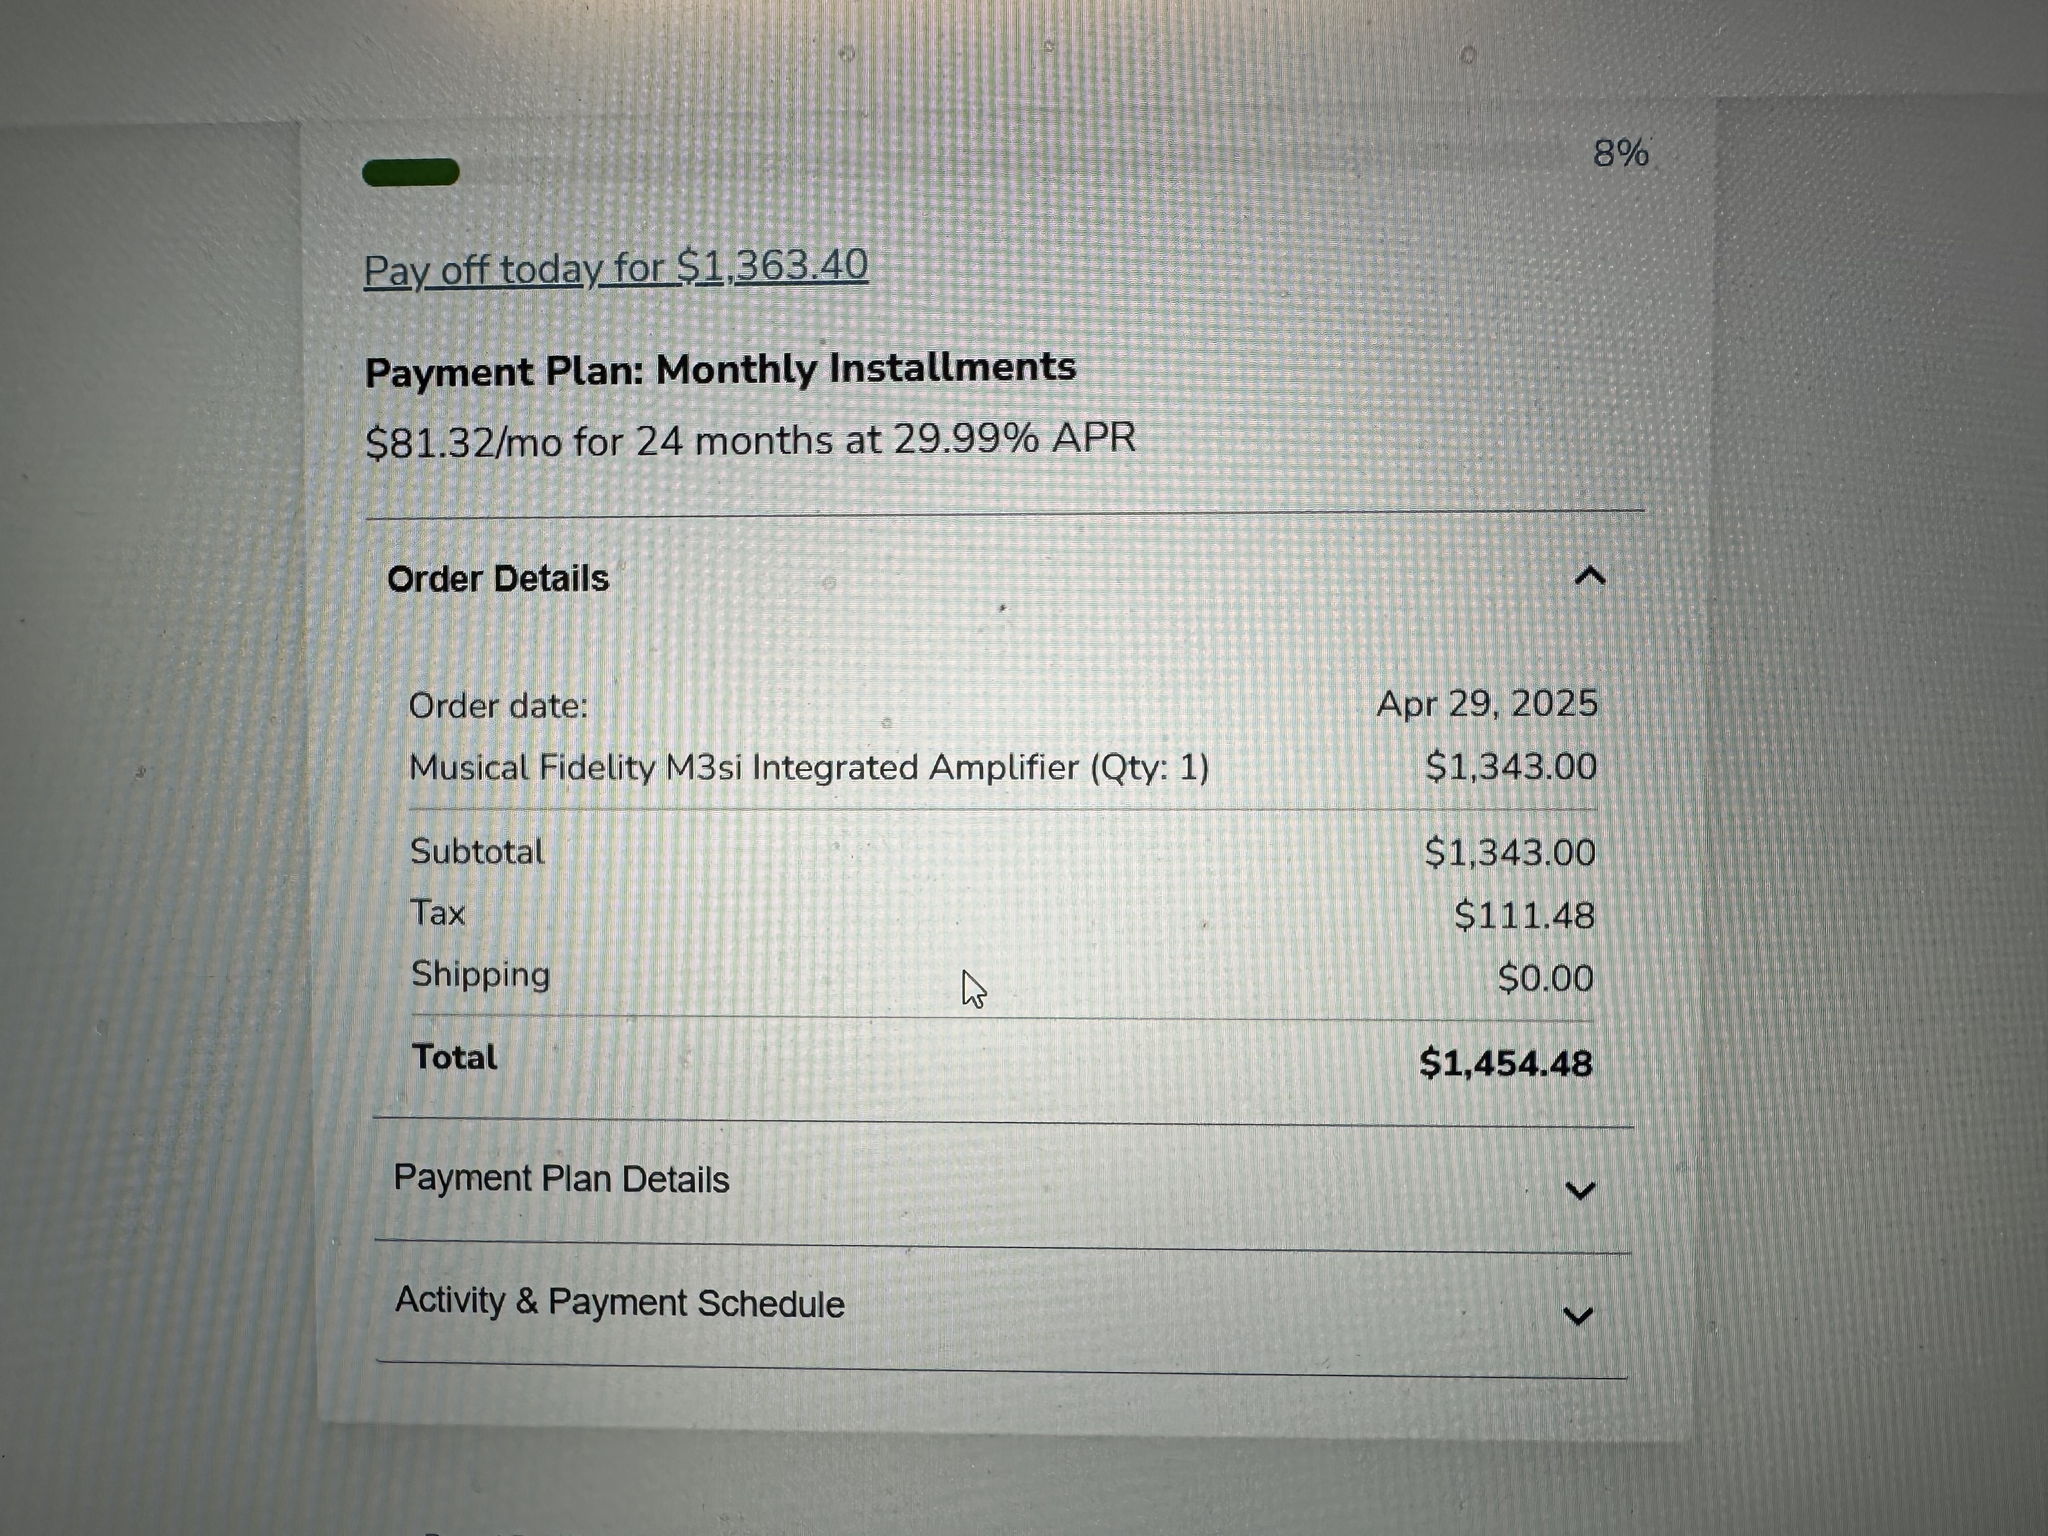
Task: Click the Shipping amount $0.00
Action: click(x=1545, y=978)
